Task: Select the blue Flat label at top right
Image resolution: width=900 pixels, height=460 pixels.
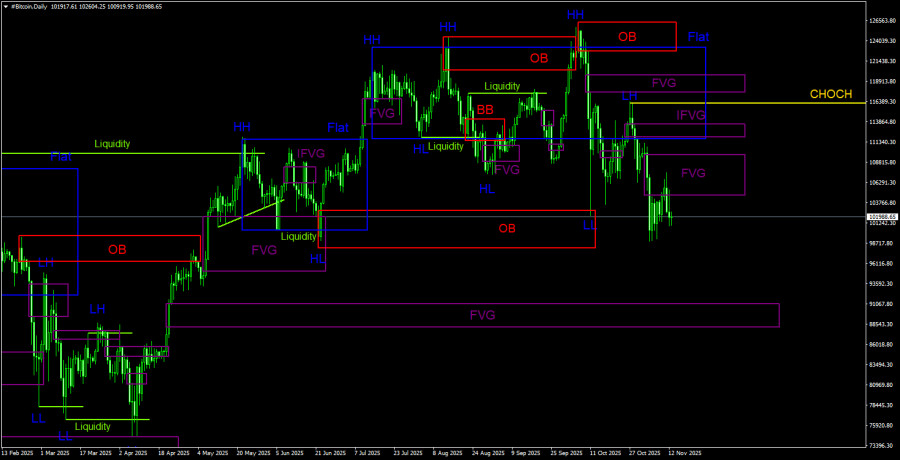Action: point(698,37)
